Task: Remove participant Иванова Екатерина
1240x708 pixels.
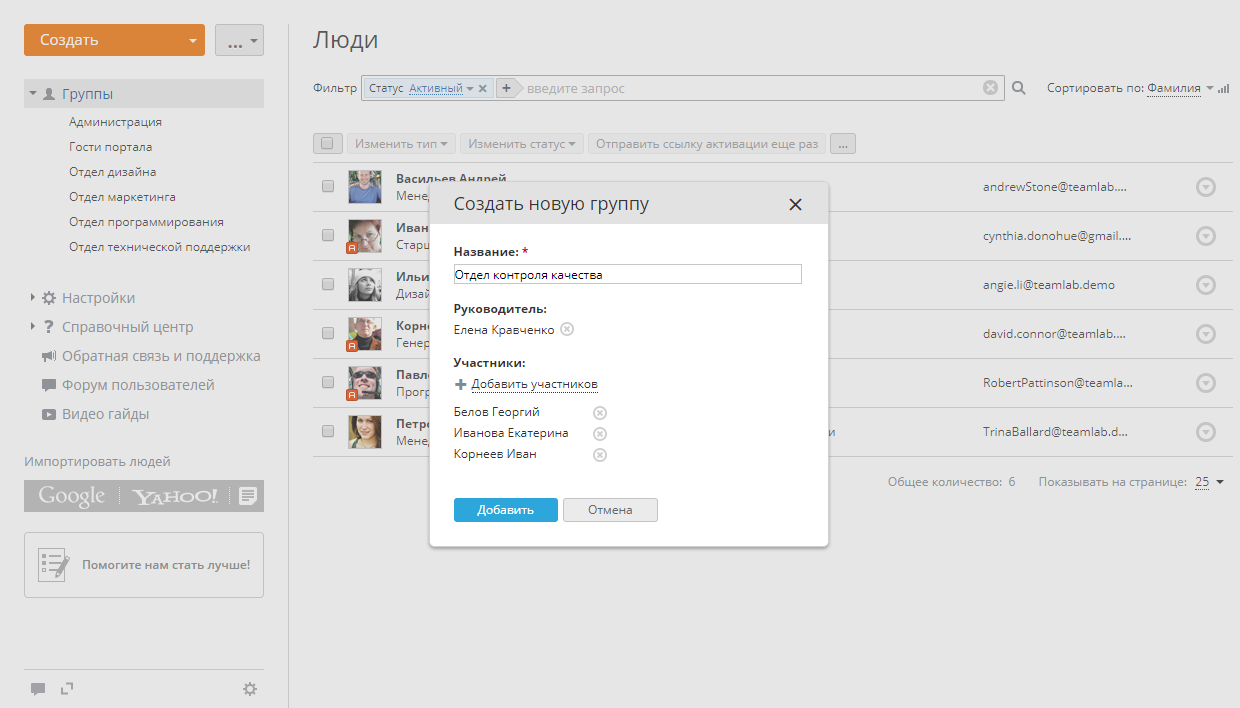Action: [600, 434]
